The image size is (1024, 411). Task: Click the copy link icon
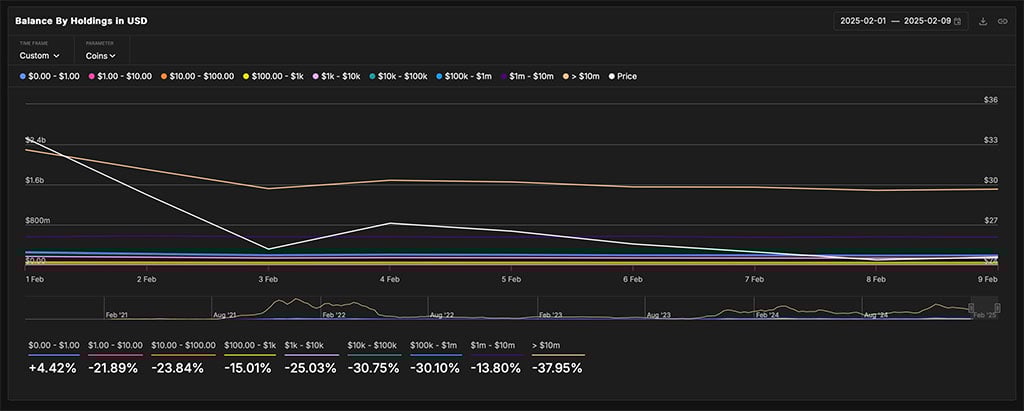[x=1002, y=21]
